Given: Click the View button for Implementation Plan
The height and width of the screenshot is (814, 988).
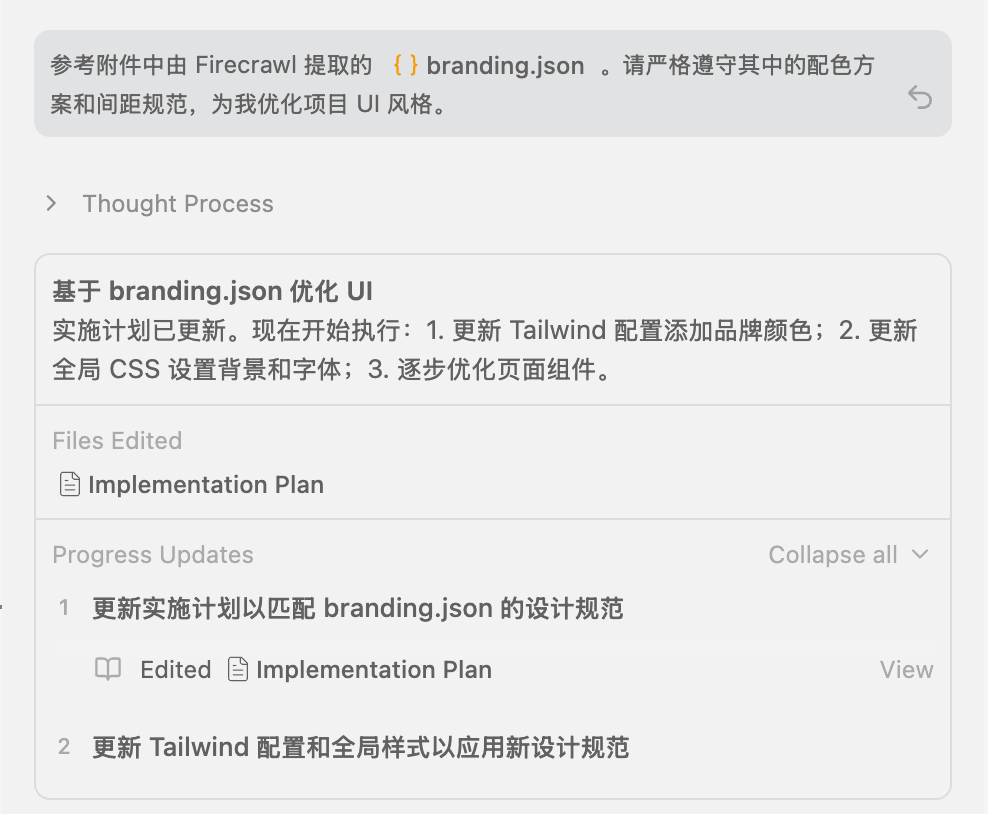Looking at the screenshot, I should click(x=906, y=669).
